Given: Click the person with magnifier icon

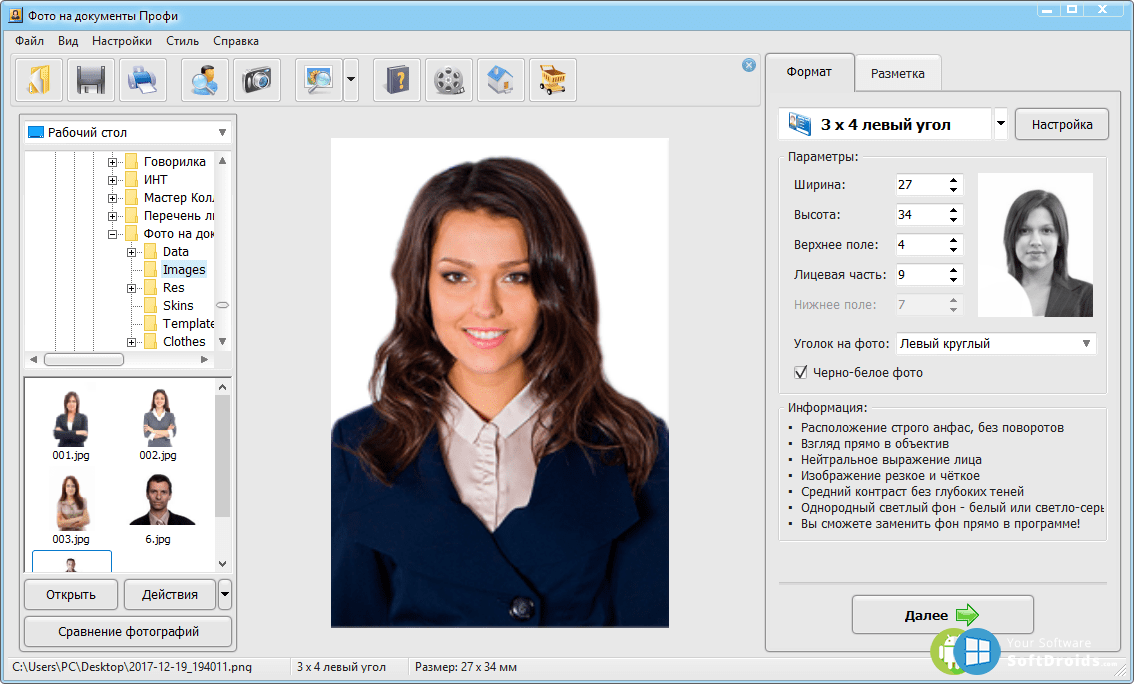Looking at the screenshot, I should click(x=205, y=79).
